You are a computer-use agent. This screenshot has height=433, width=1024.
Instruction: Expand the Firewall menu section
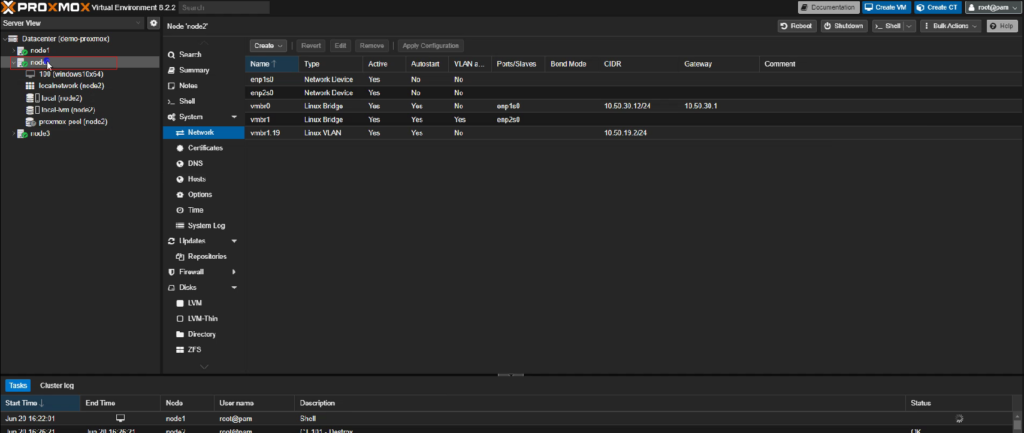(x=234, y=272)
